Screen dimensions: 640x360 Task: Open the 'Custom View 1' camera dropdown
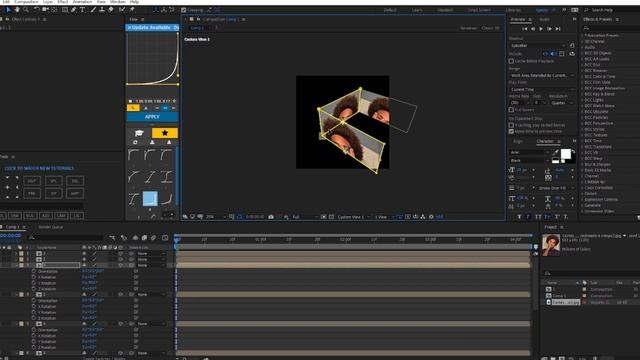(353, 217)
